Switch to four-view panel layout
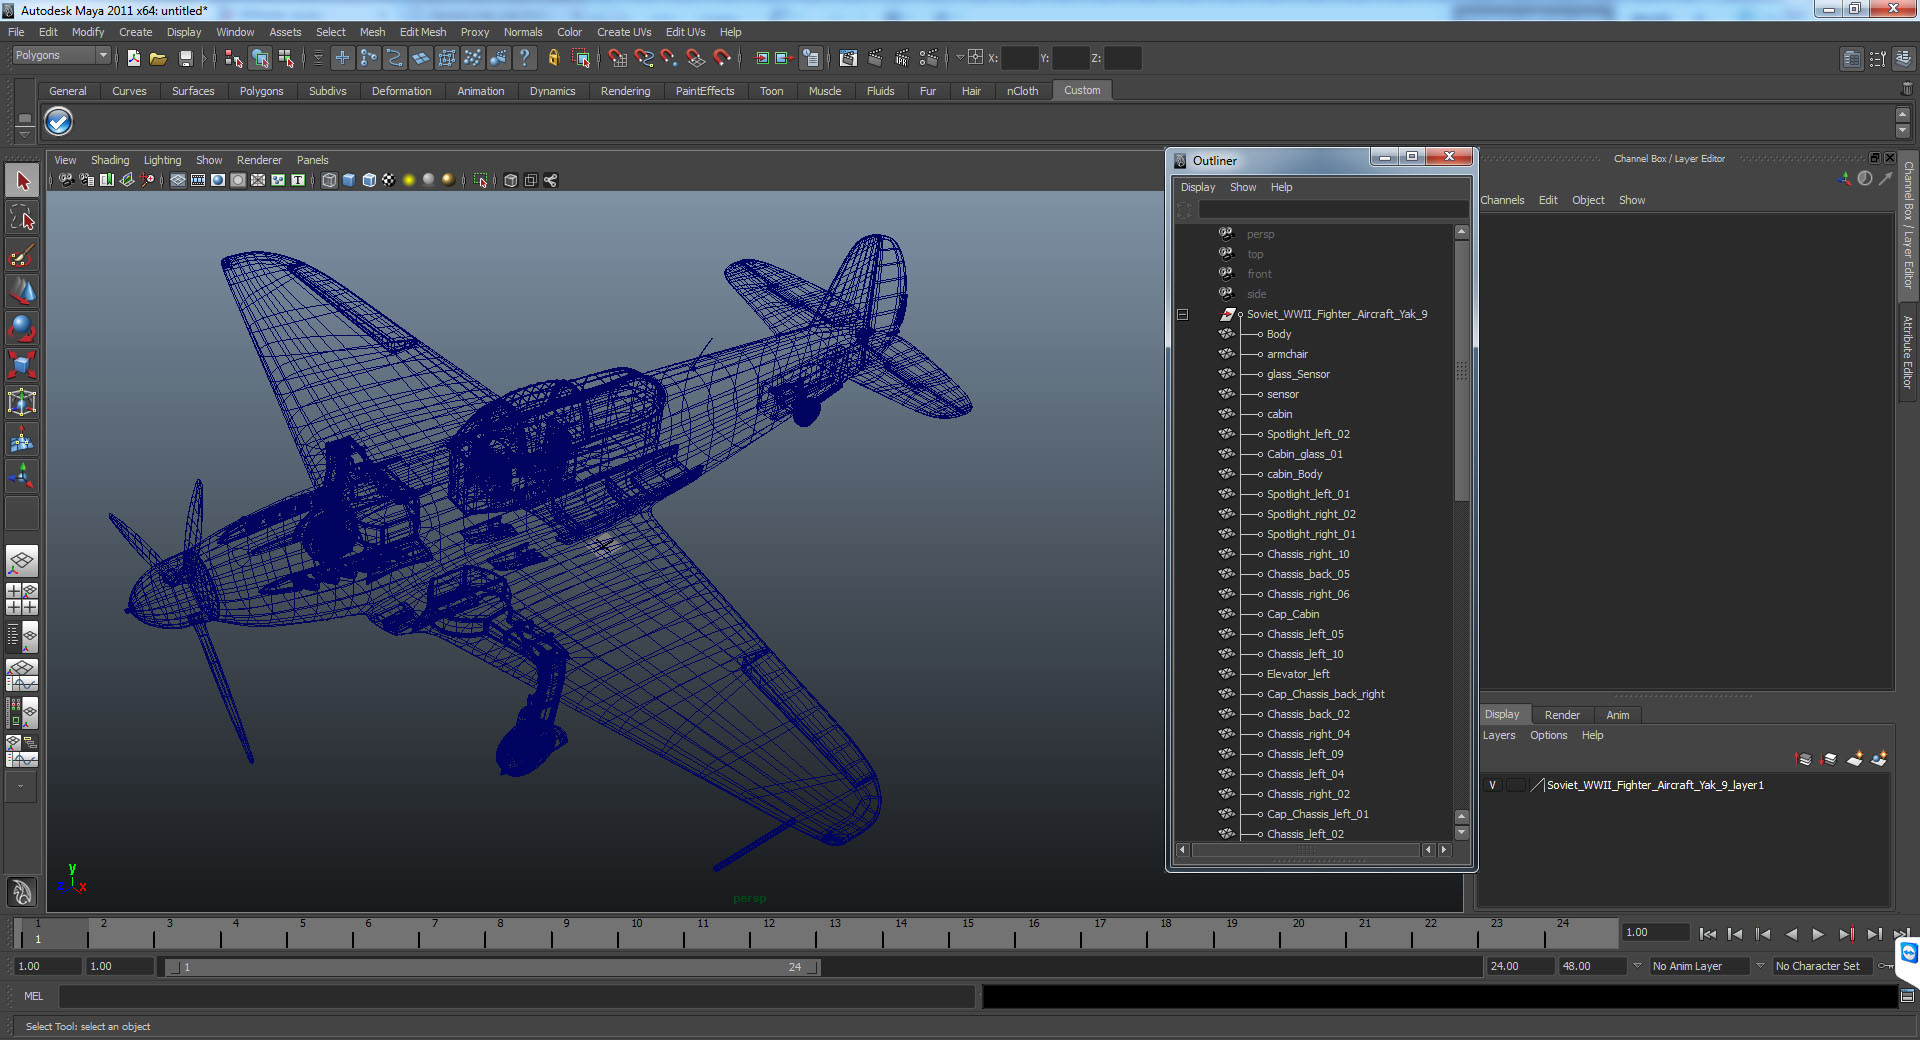Image resolution: width=1920 pixels, height=1040 pixels. (22, 599)
